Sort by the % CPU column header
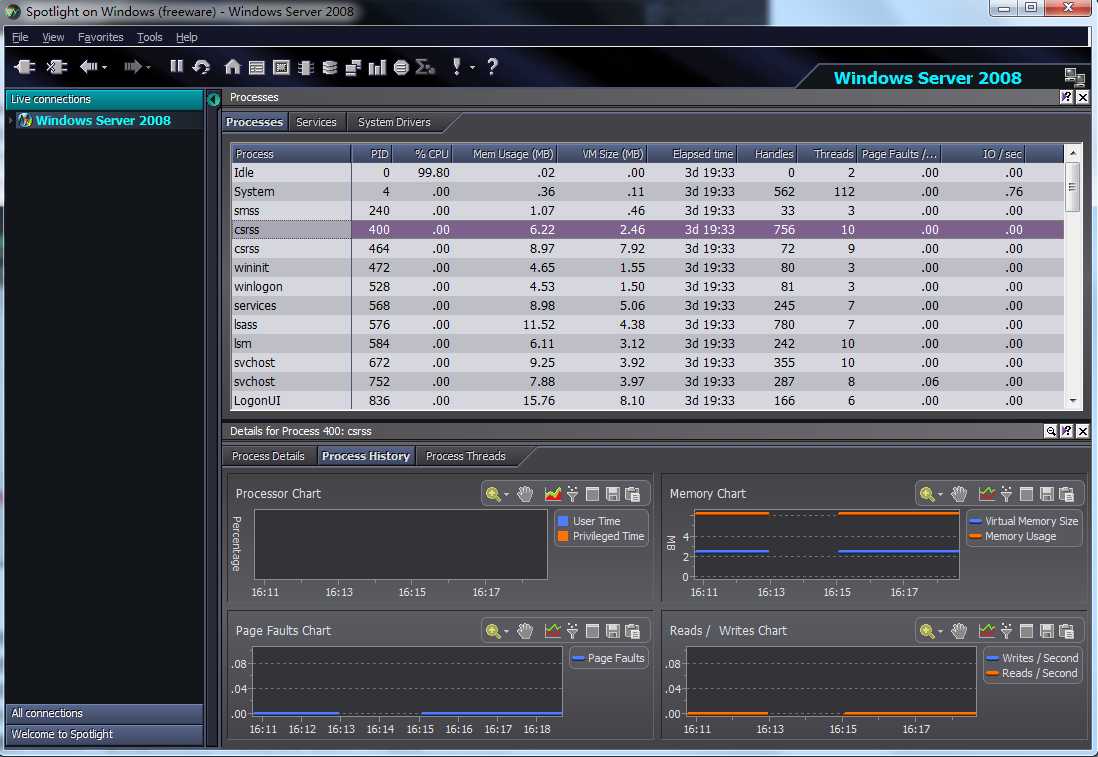The width and height of the screenshot is (1098, 757). [x=424, y=154]
